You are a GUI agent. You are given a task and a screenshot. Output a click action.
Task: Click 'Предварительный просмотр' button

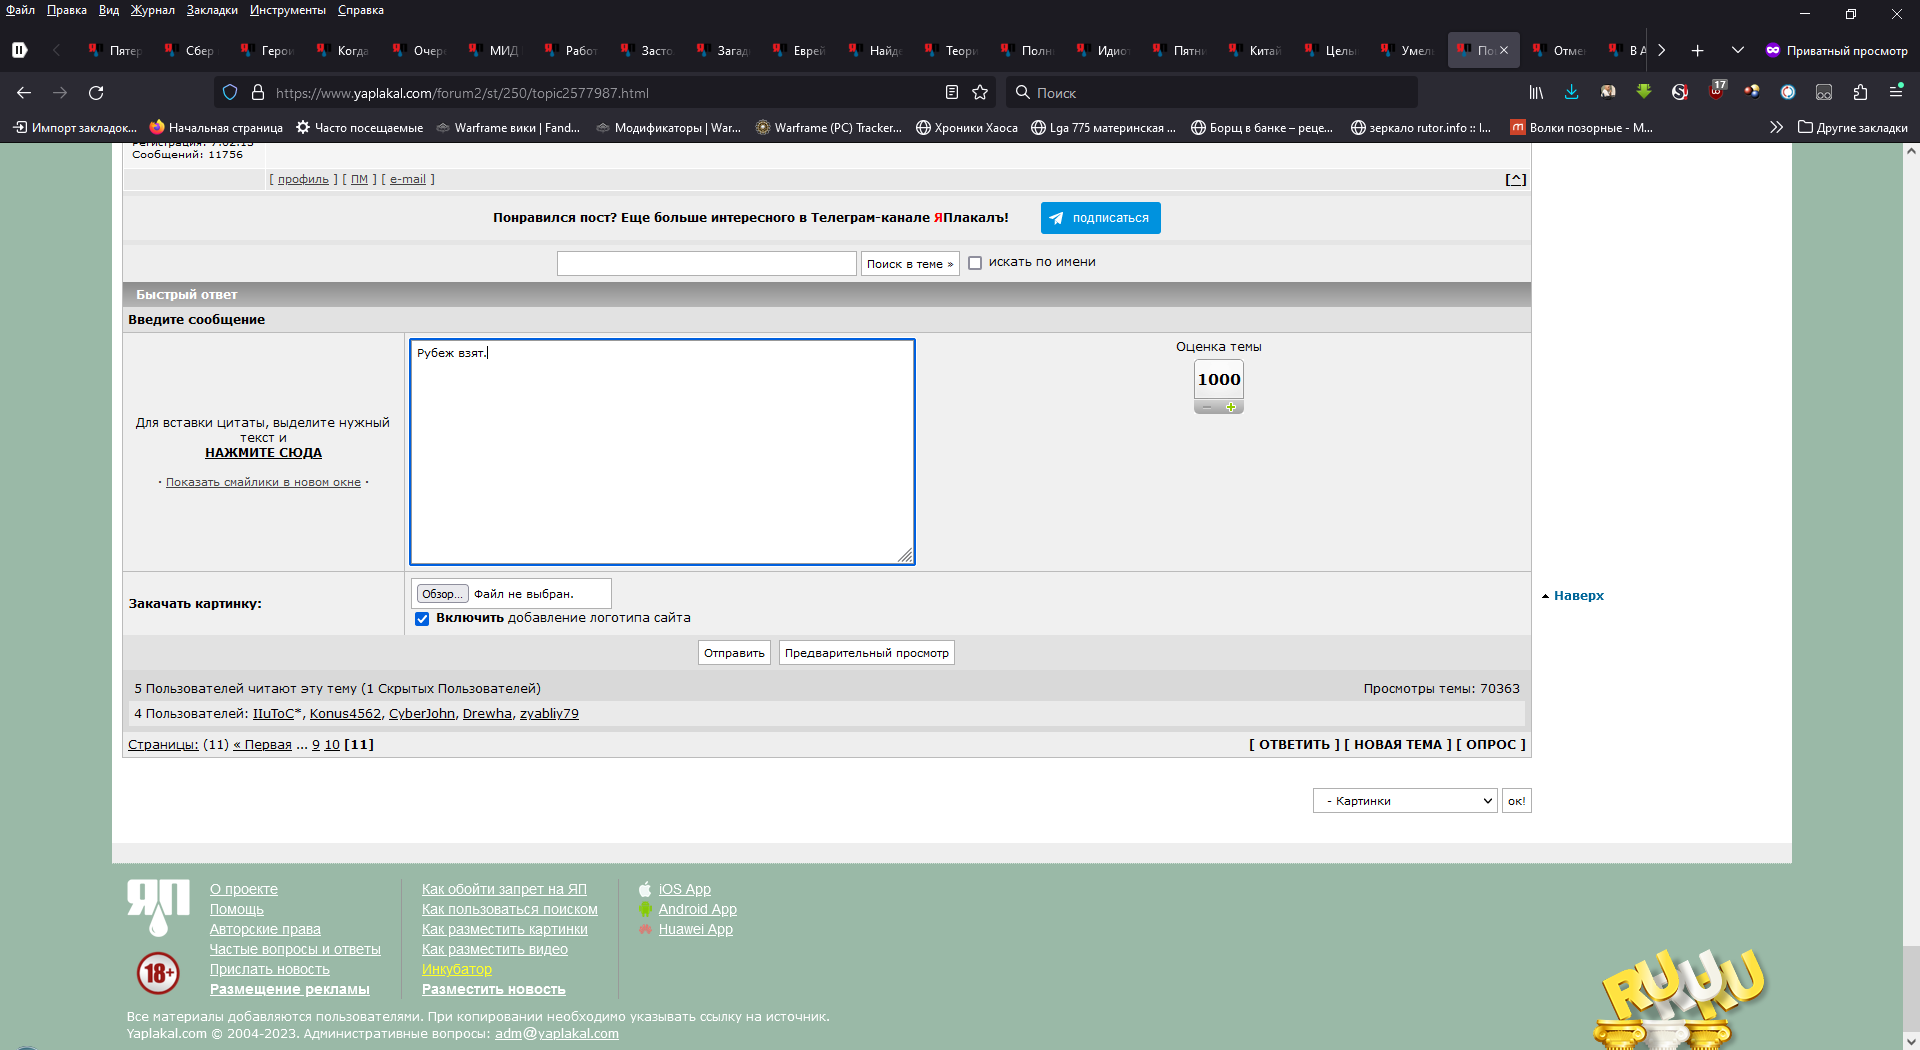(867, 653)
